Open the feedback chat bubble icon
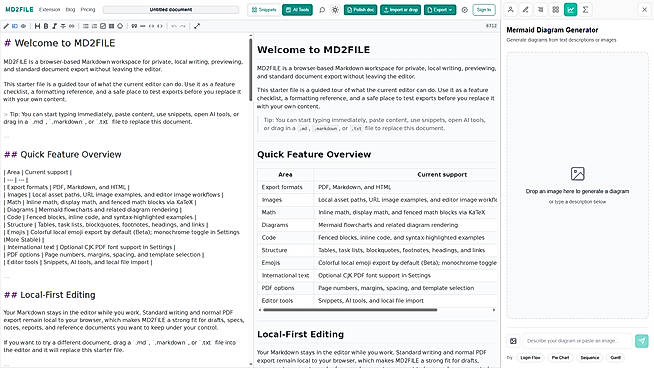Screen dimensions: 654x368 pyautogui.click(x=322, y=10)
